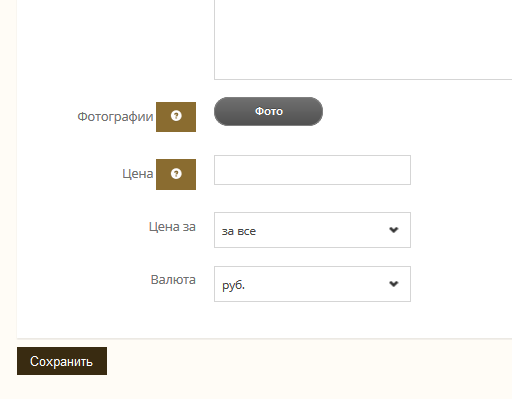Click the Валюта field label
This screenshot has width=512, height=399.
click(173, 280)
